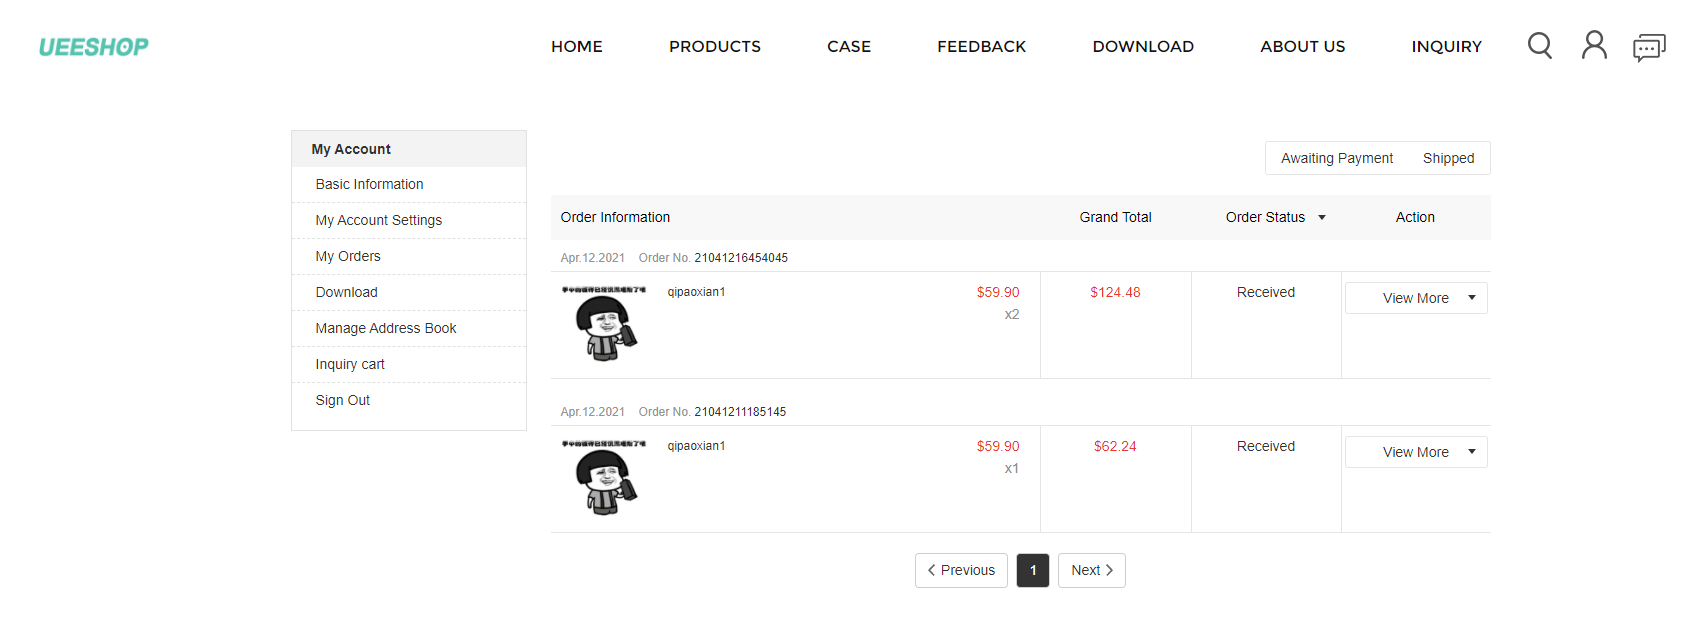Switch to the Awaiting Payment tab
The image size is (1683, 621).
[x=1337, y=158]
